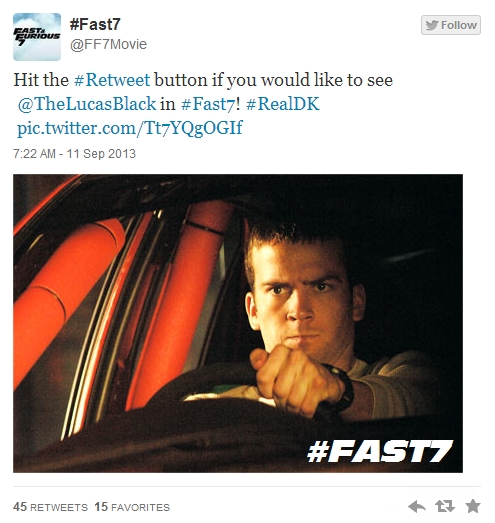Image resolution: width=495 pixels, height=523 pixels.
Task: Open the #RealDK hashtag link
Action: [x=283, y=104]
